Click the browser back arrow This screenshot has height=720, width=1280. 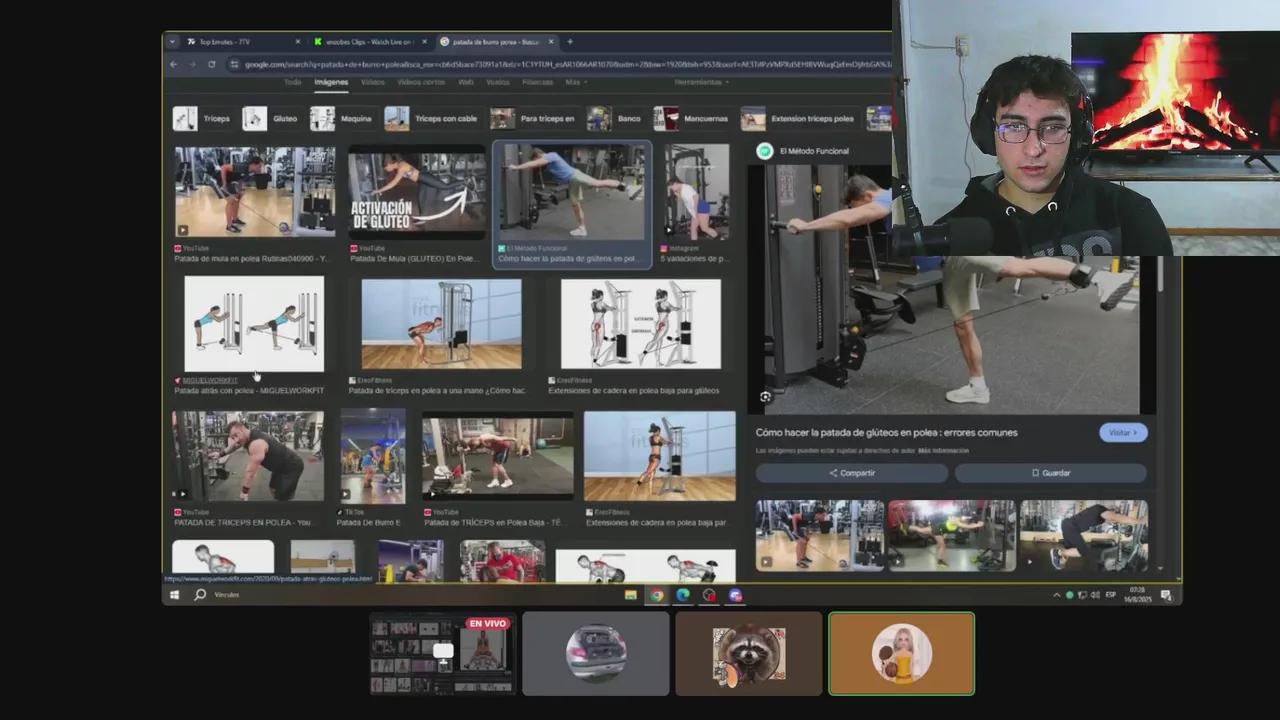173,64
